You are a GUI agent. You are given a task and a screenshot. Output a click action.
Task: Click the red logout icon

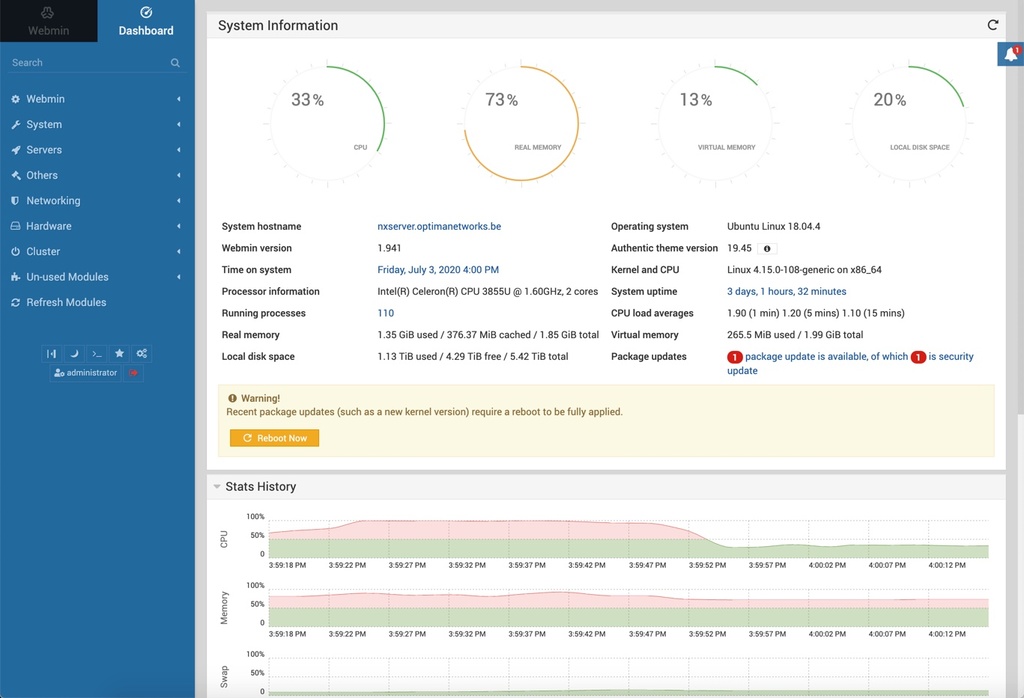click(x=133, y=373)
